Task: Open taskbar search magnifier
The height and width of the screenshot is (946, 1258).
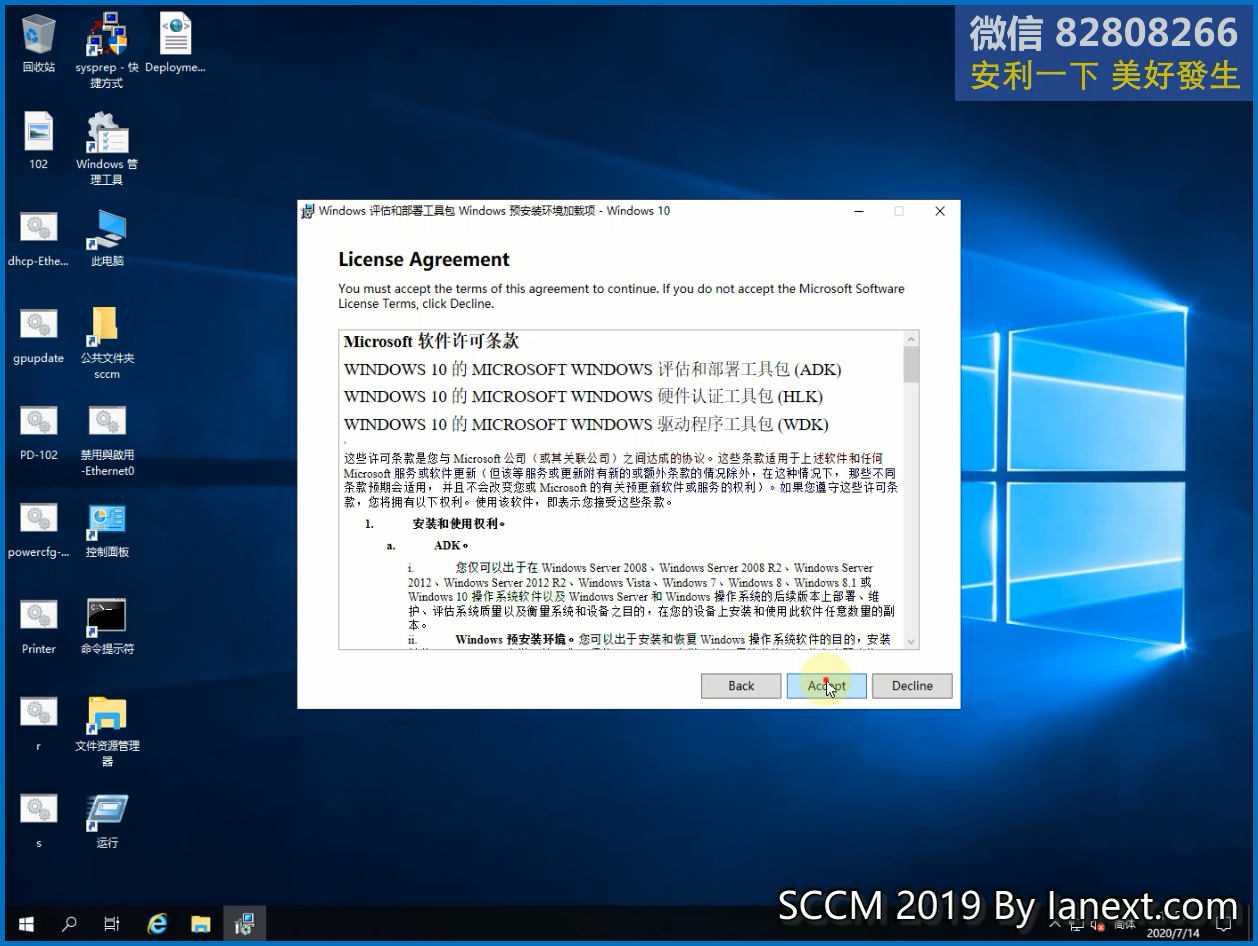Action: 69,924
